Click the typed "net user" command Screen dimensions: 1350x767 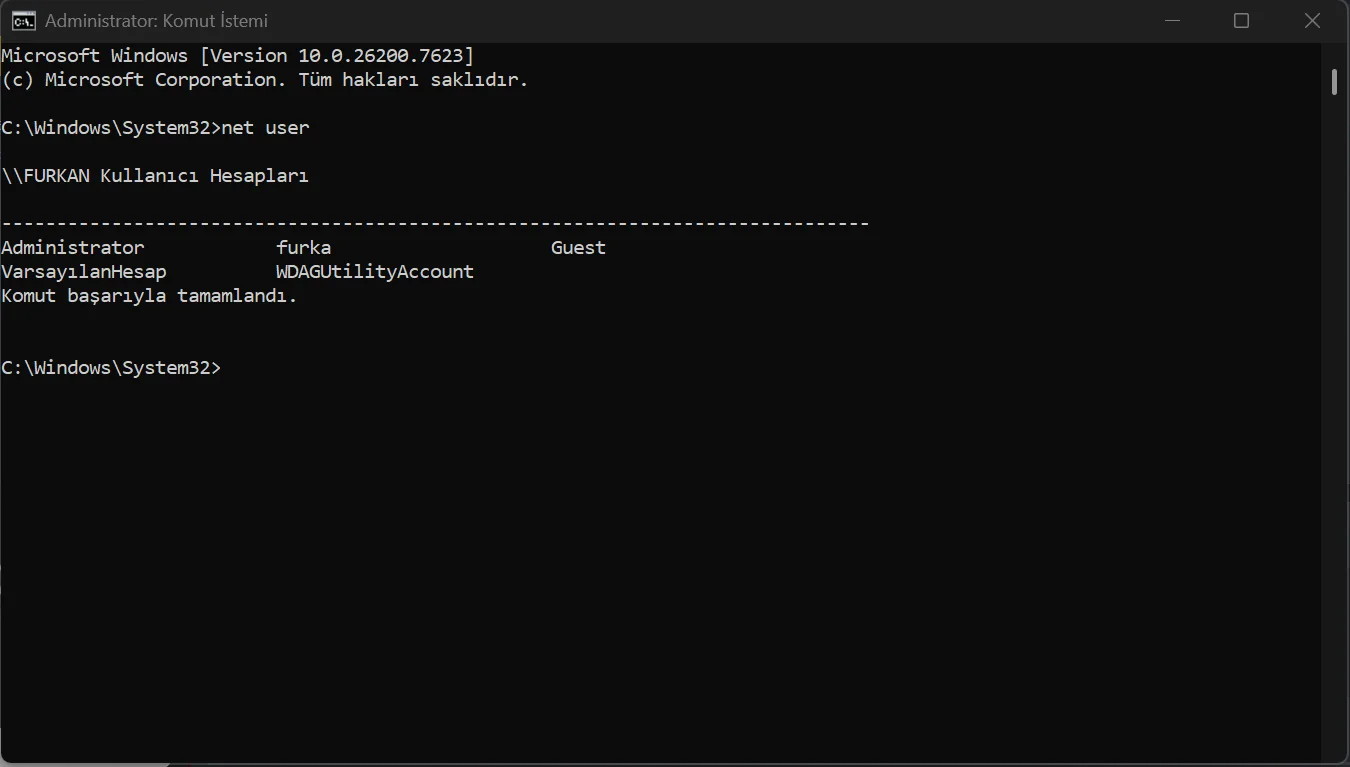tap(266, 128)
